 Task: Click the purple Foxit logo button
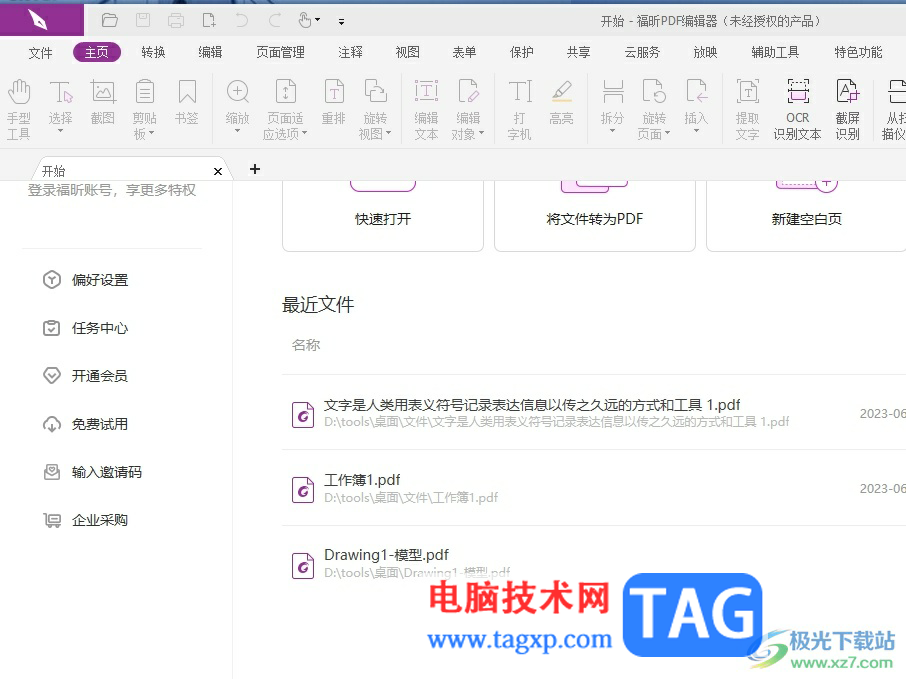click(x=42, y=21)
